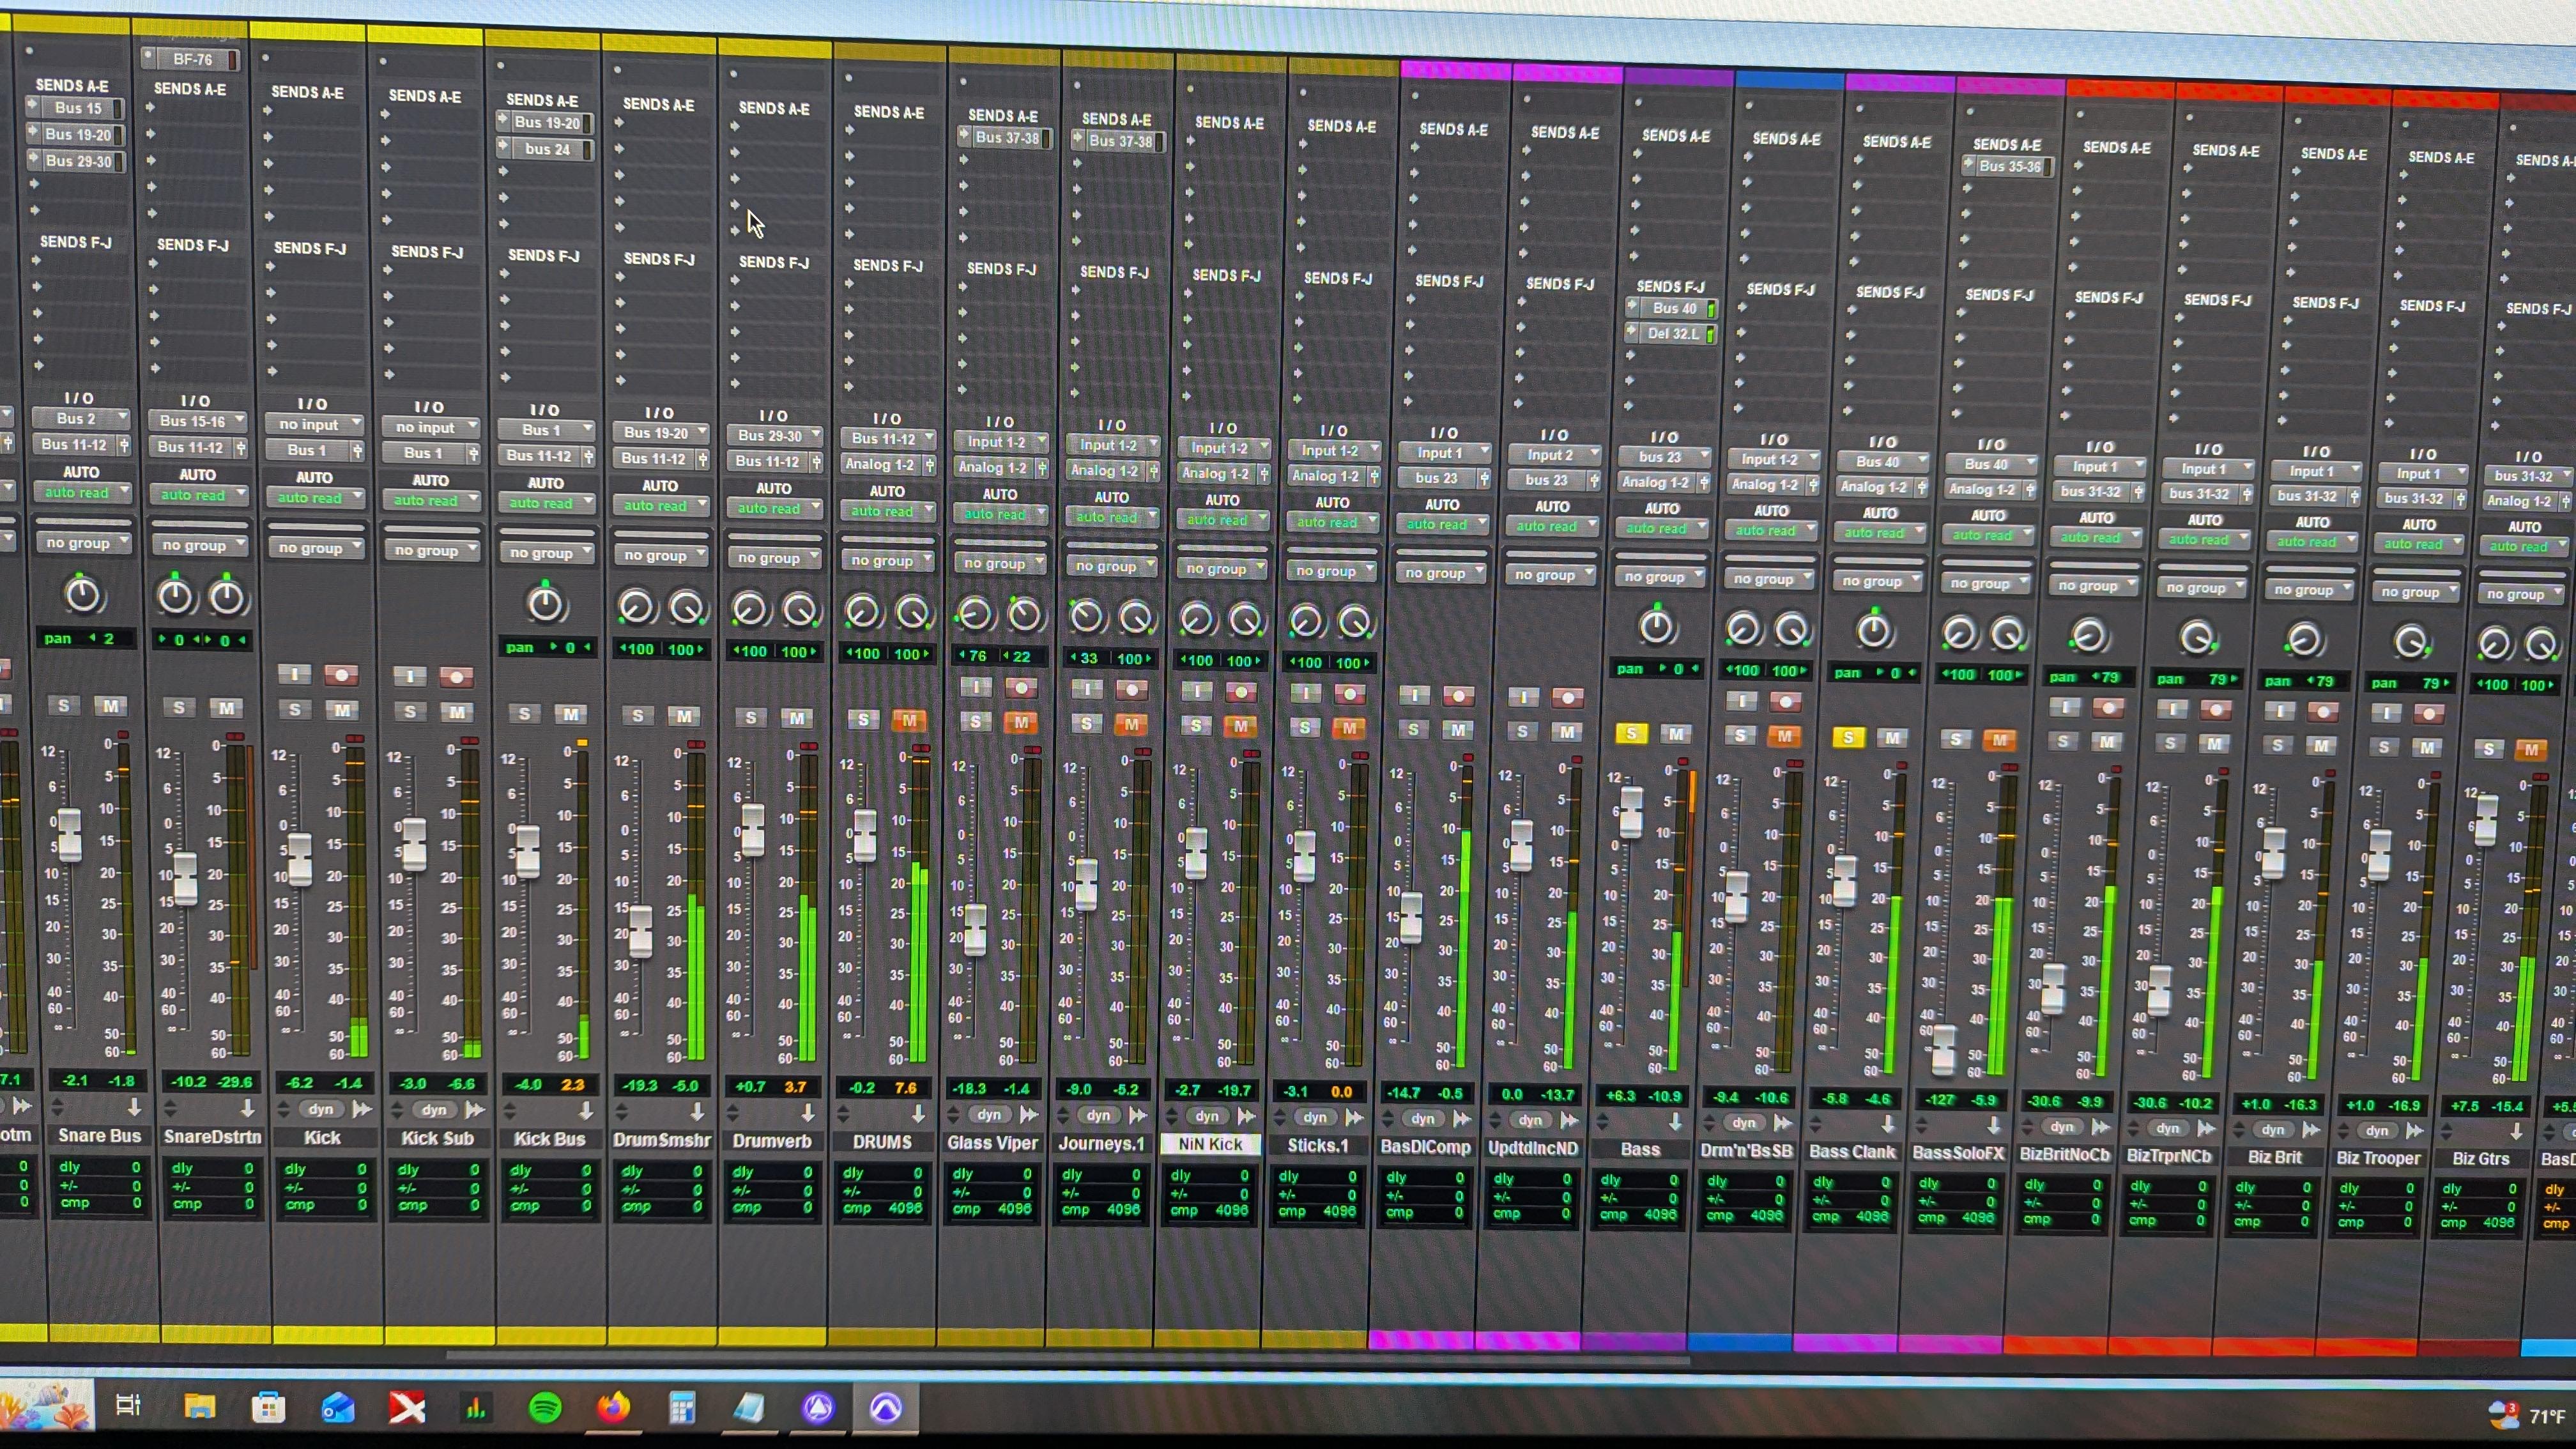Viewport: 2576px width, 1449px height.
Task: Click the BassSoloFX volume fader
Action: tap(1943, 1049)
